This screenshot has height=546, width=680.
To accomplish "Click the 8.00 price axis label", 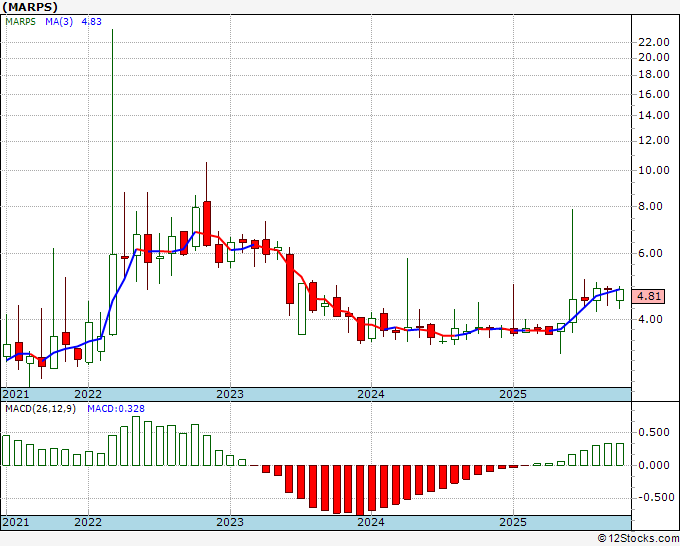I will click(x=651, y=206).
